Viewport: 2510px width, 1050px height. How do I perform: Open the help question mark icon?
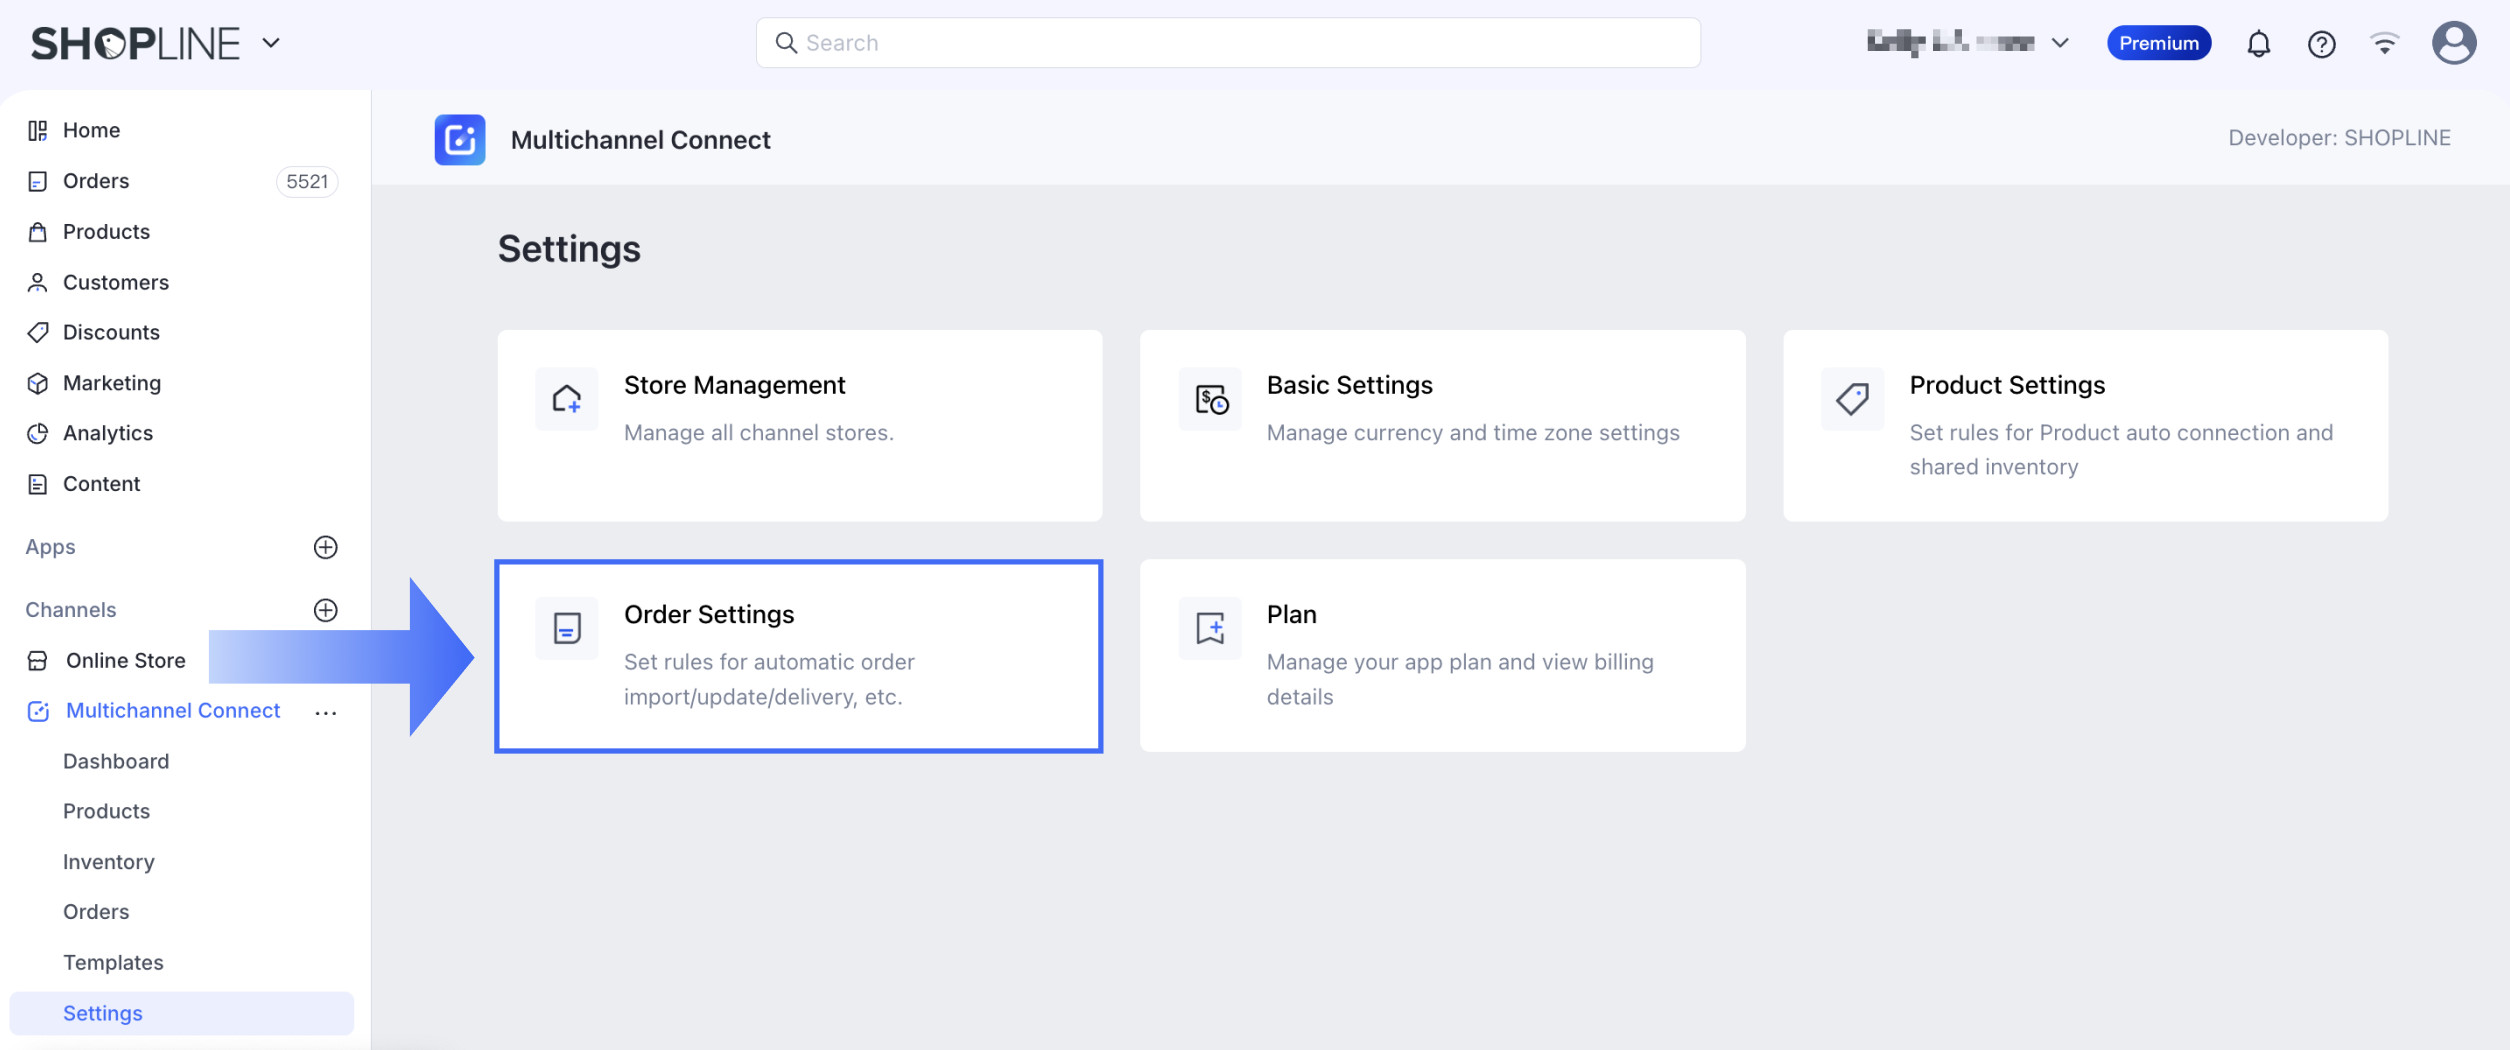[2321, 44]
